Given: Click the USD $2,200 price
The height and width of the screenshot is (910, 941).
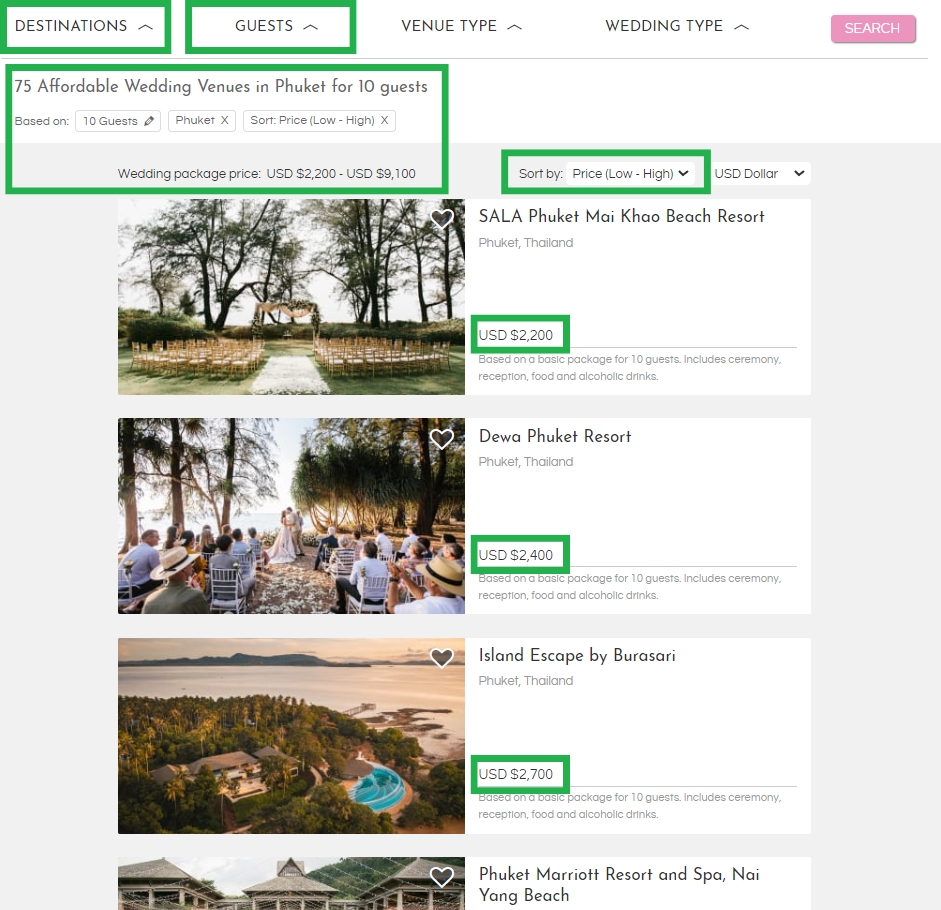Looking at the screenshot, I should 516,335.
